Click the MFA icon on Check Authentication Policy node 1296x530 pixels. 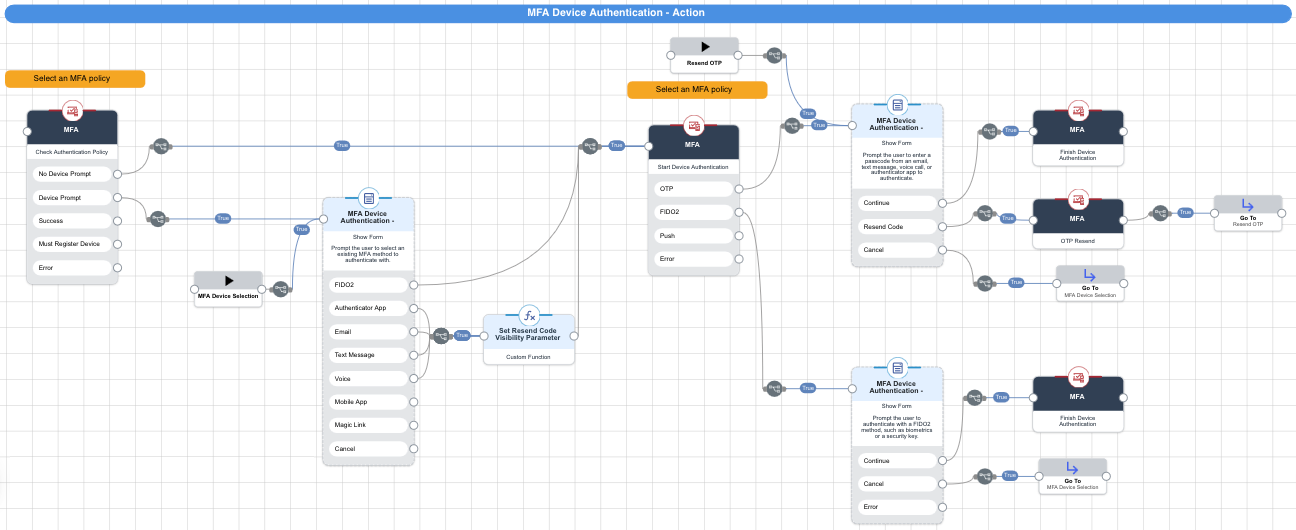coord(72,110)
